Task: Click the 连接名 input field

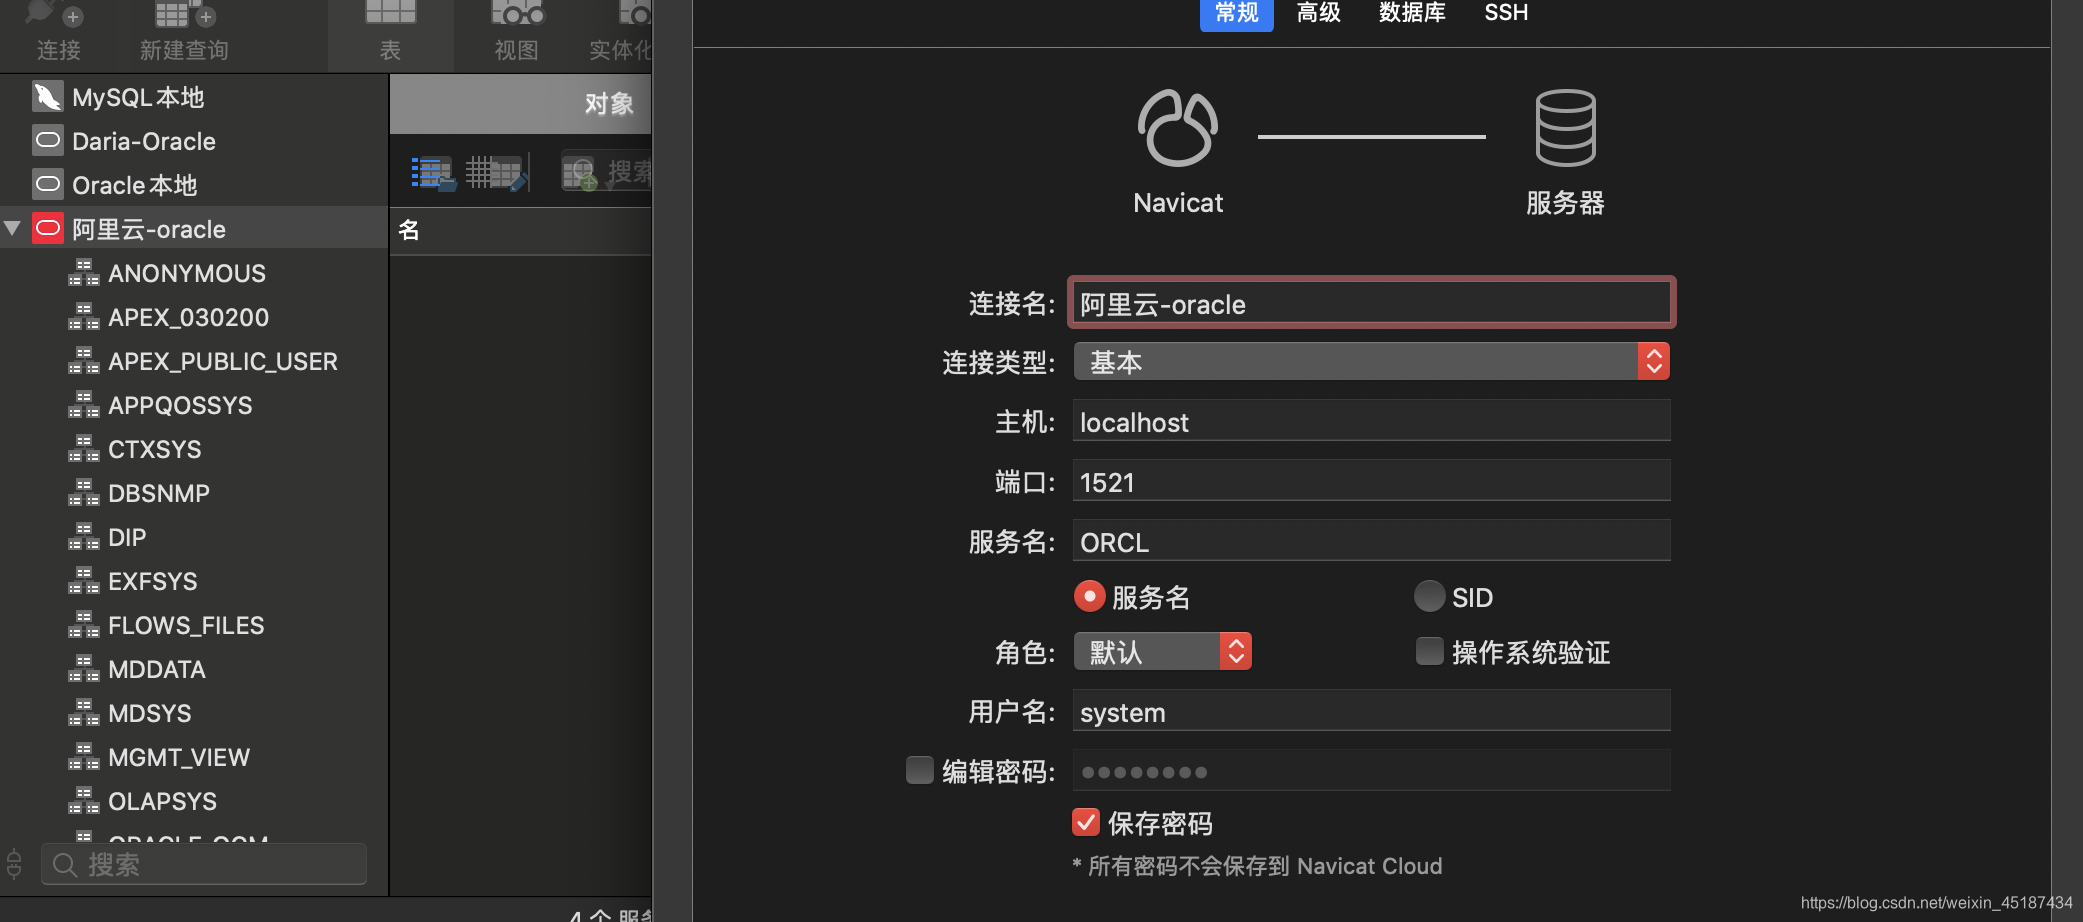Action: coord(1371,303)
